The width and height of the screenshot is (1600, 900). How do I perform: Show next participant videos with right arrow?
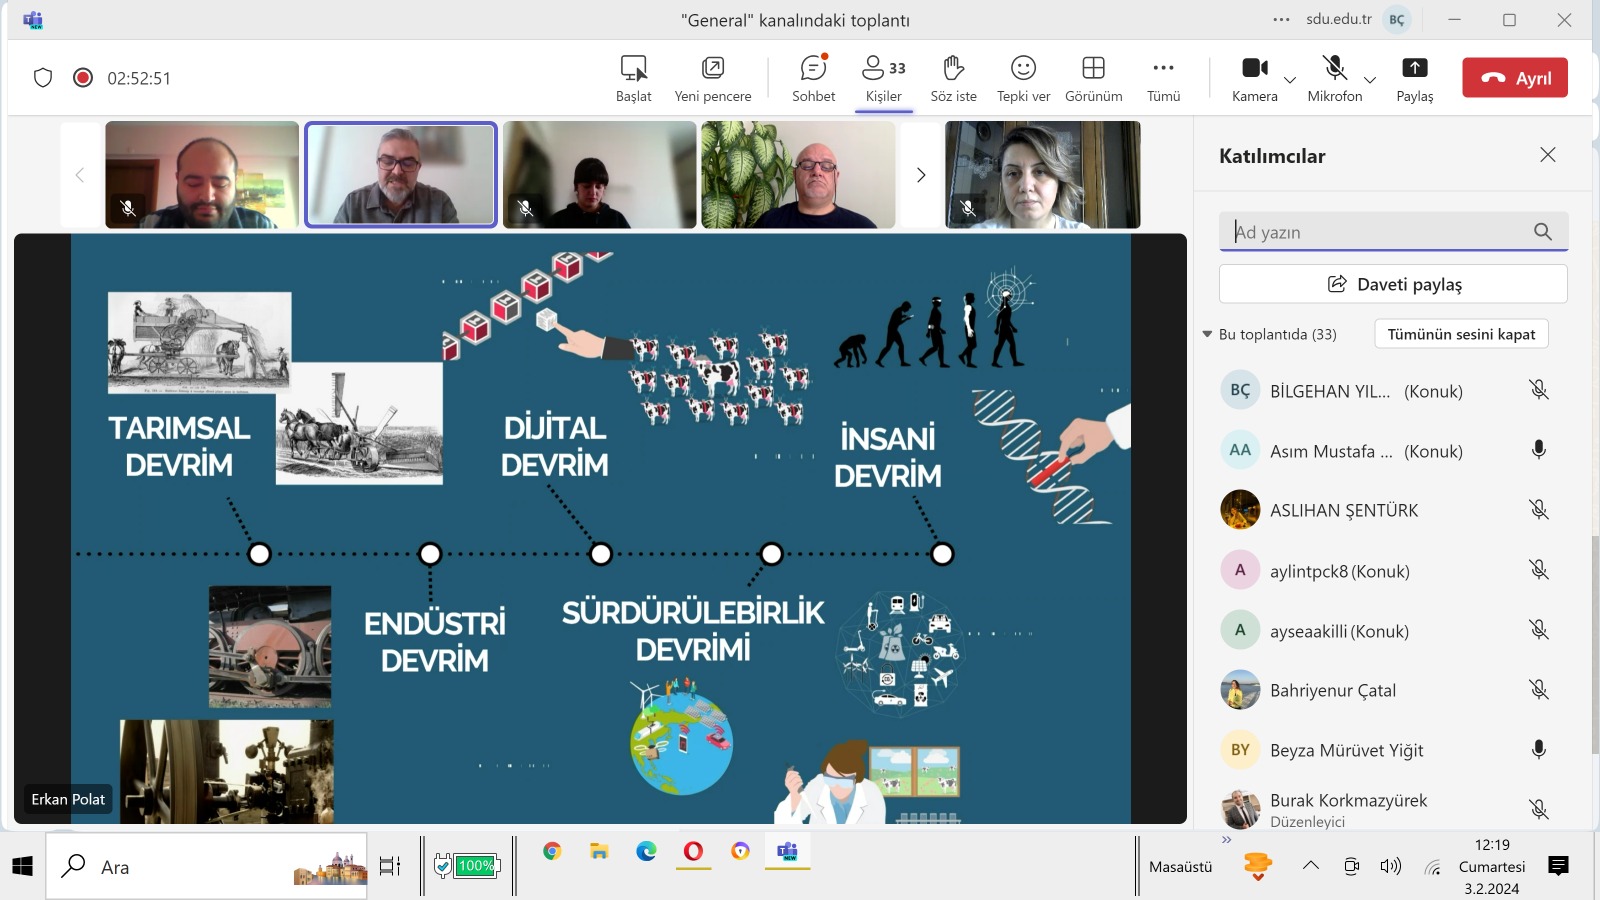tap(921, 175)
